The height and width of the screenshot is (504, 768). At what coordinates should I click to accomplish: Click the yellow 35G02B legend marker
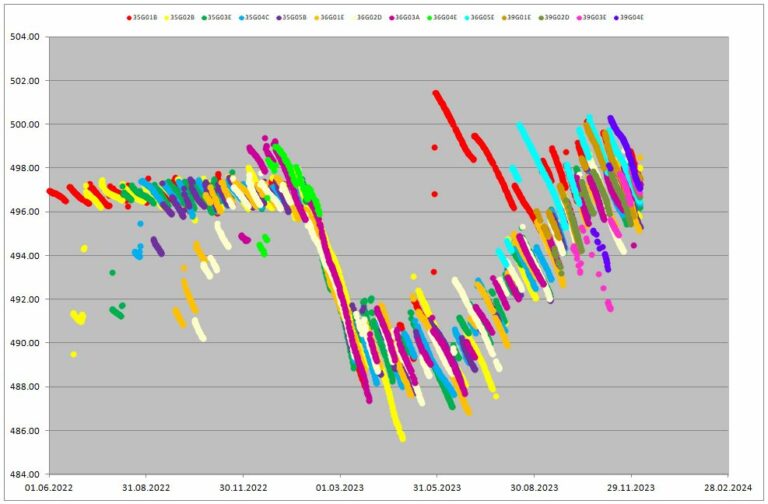tap(164, 18)
